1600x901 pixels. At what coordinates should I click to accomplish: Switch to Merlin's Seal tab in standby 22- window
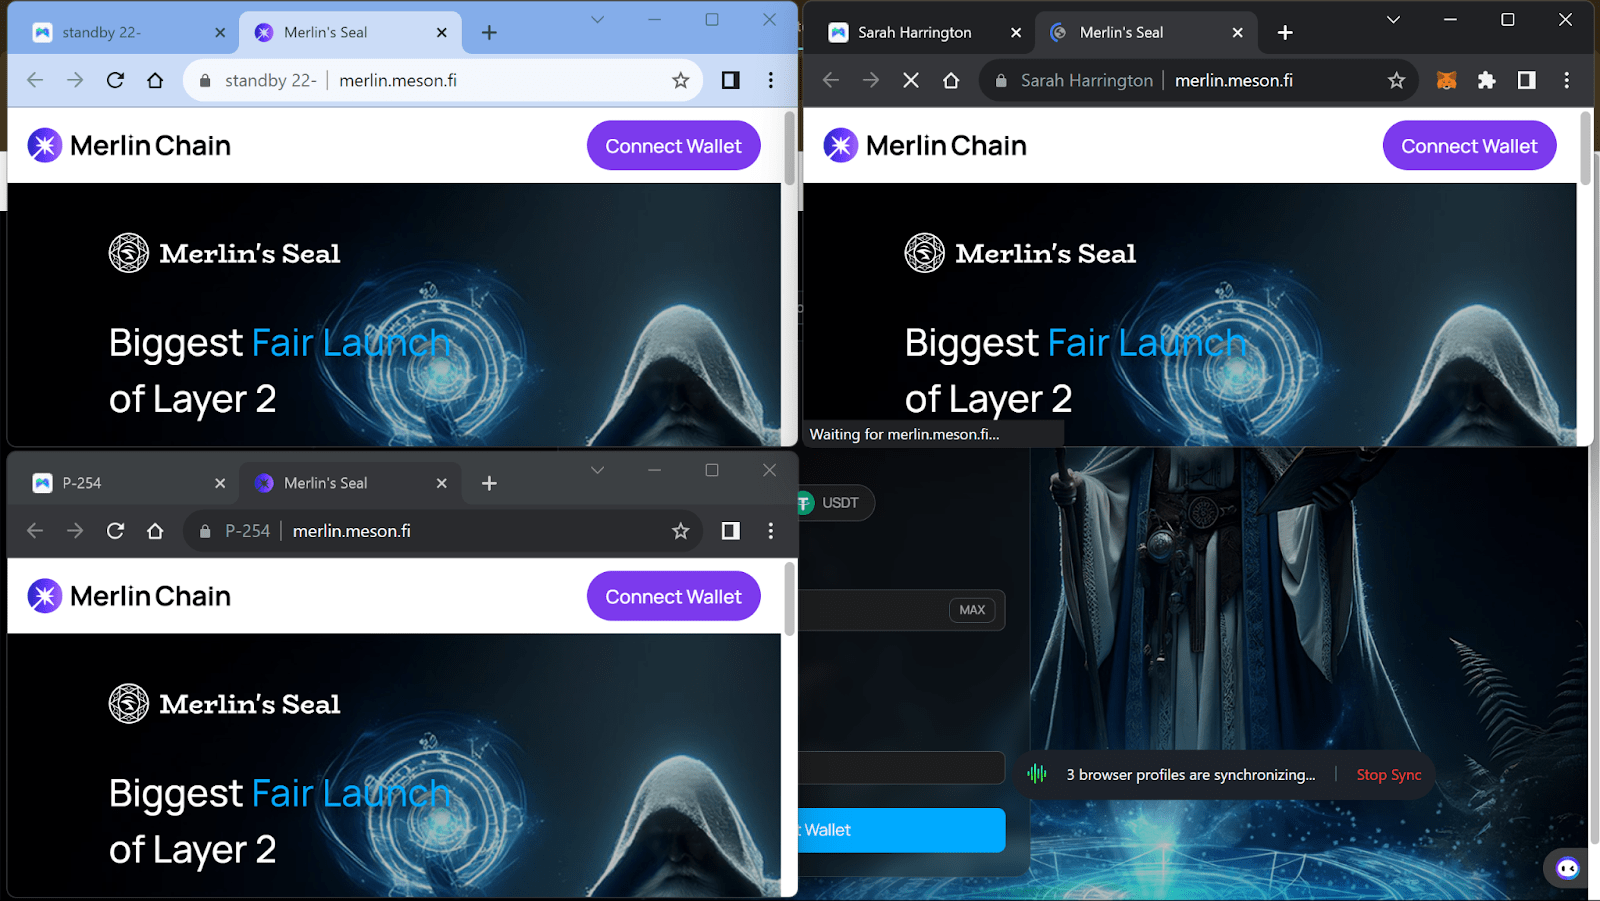point(350,33)
